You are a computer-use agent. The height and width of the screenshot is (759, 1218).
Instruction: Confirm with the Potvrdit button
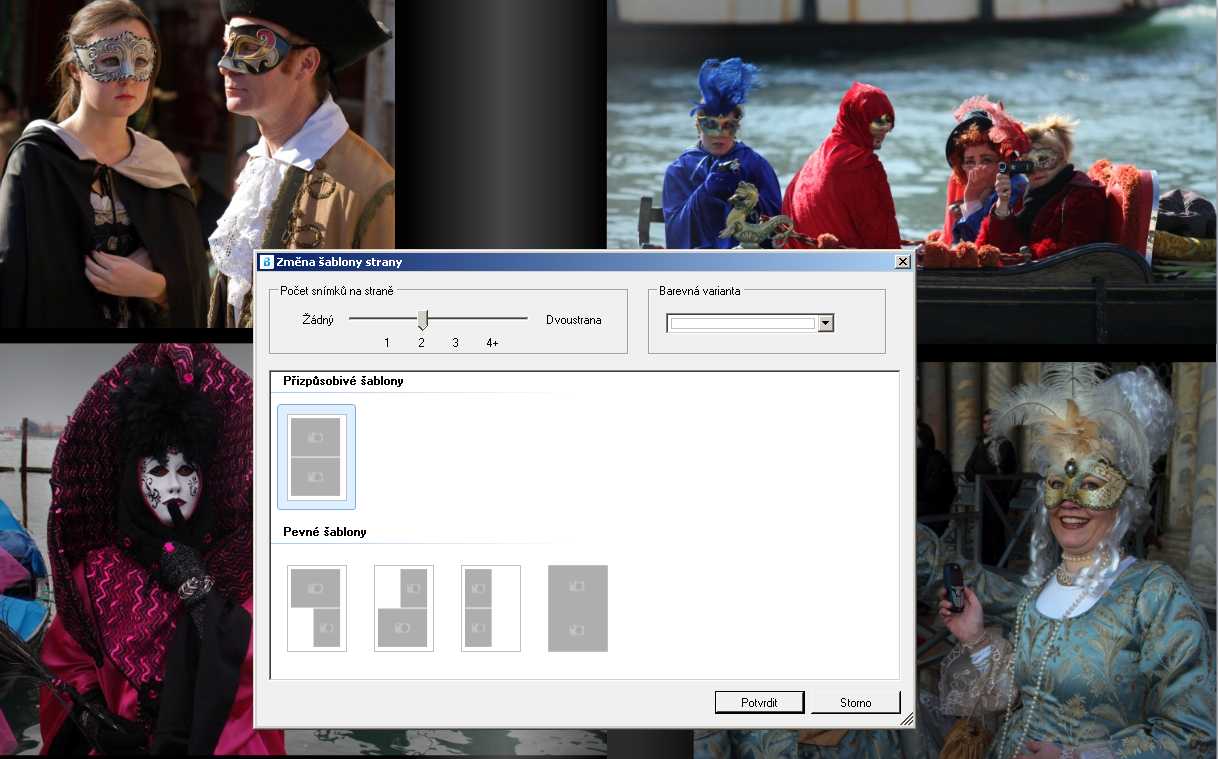[x=759, y=702]
